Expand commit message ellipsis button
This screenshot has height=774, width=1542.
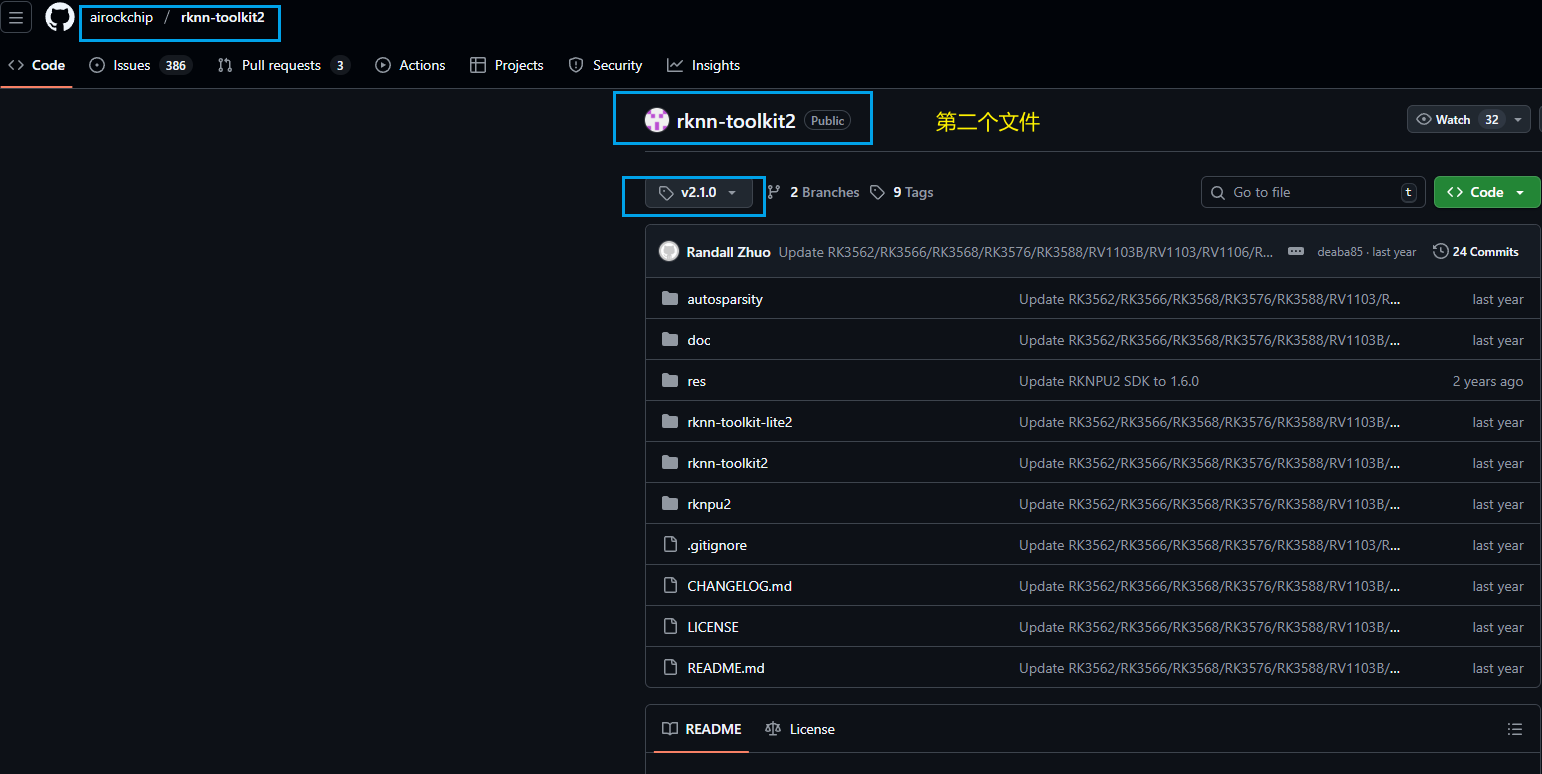1296,252
